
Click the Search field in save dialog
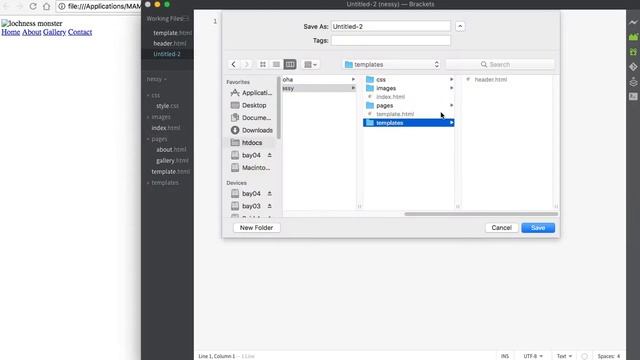coord(500,64)
